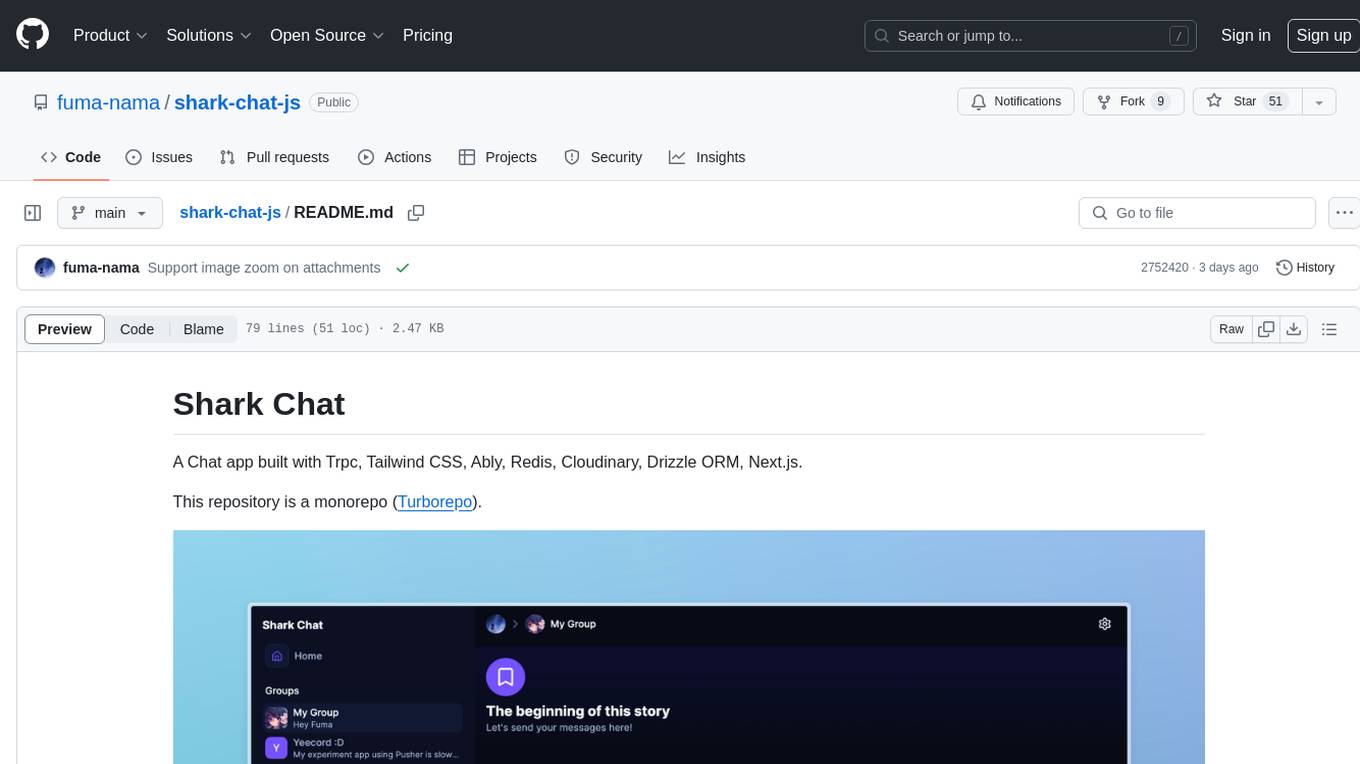
Task: Copy raw file contents
Action: (x=1266, y=329)
